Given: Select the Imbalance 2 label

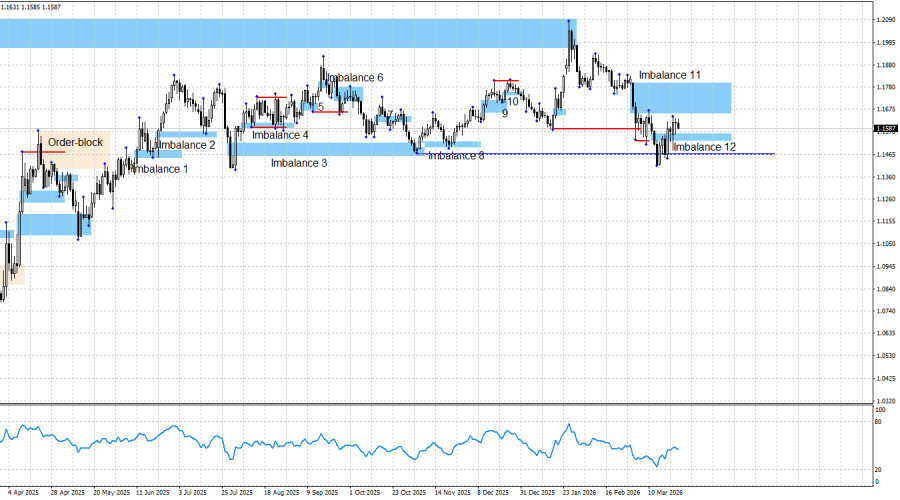Looking at the screenshot, I should pos(186,145).
